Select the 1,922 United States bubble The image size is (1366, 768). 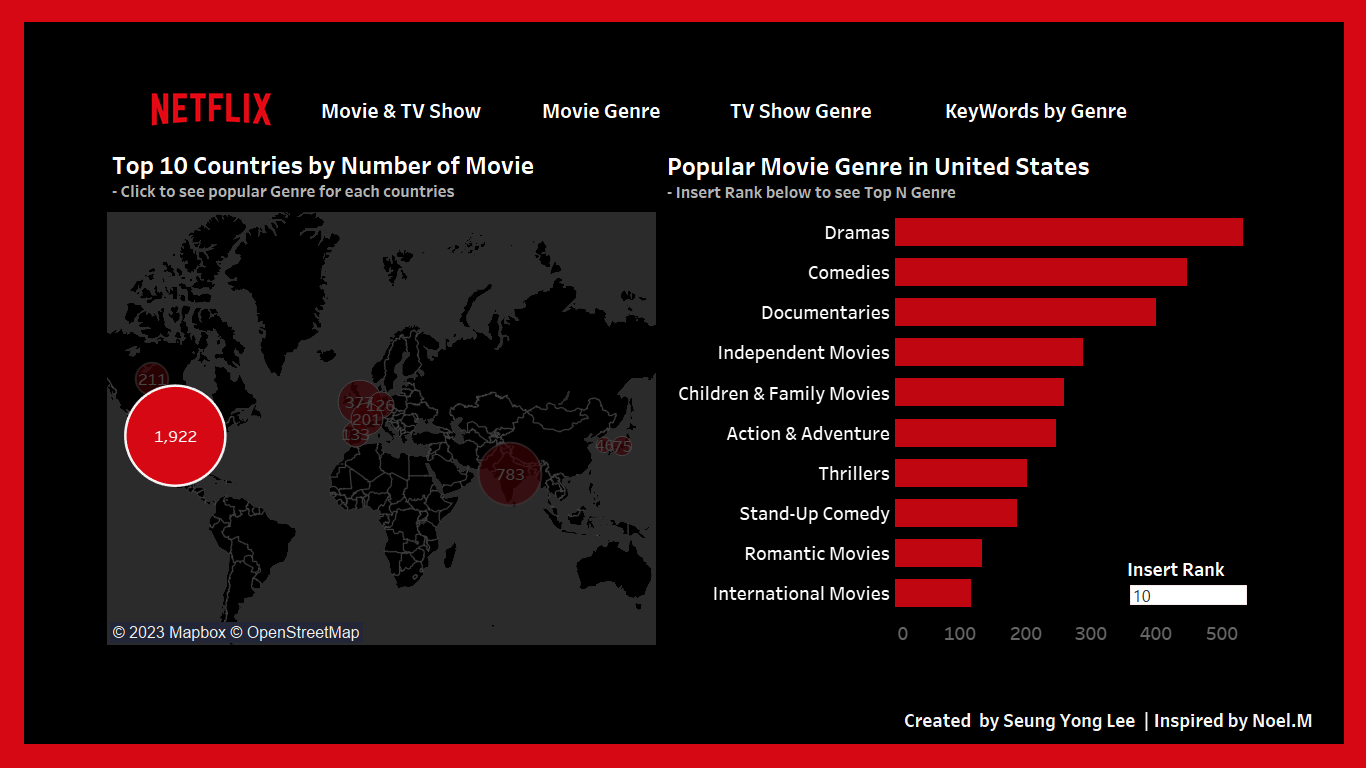[x=175, y=436]
